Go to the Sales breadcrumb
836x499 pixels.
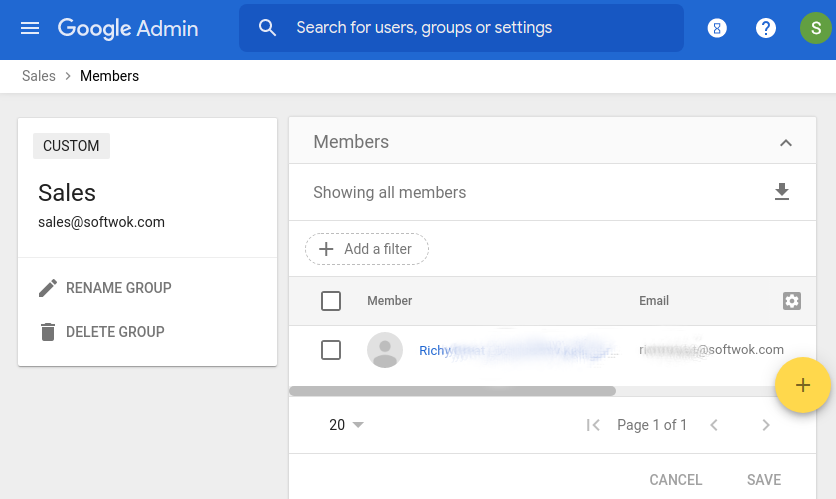(39, 76)
